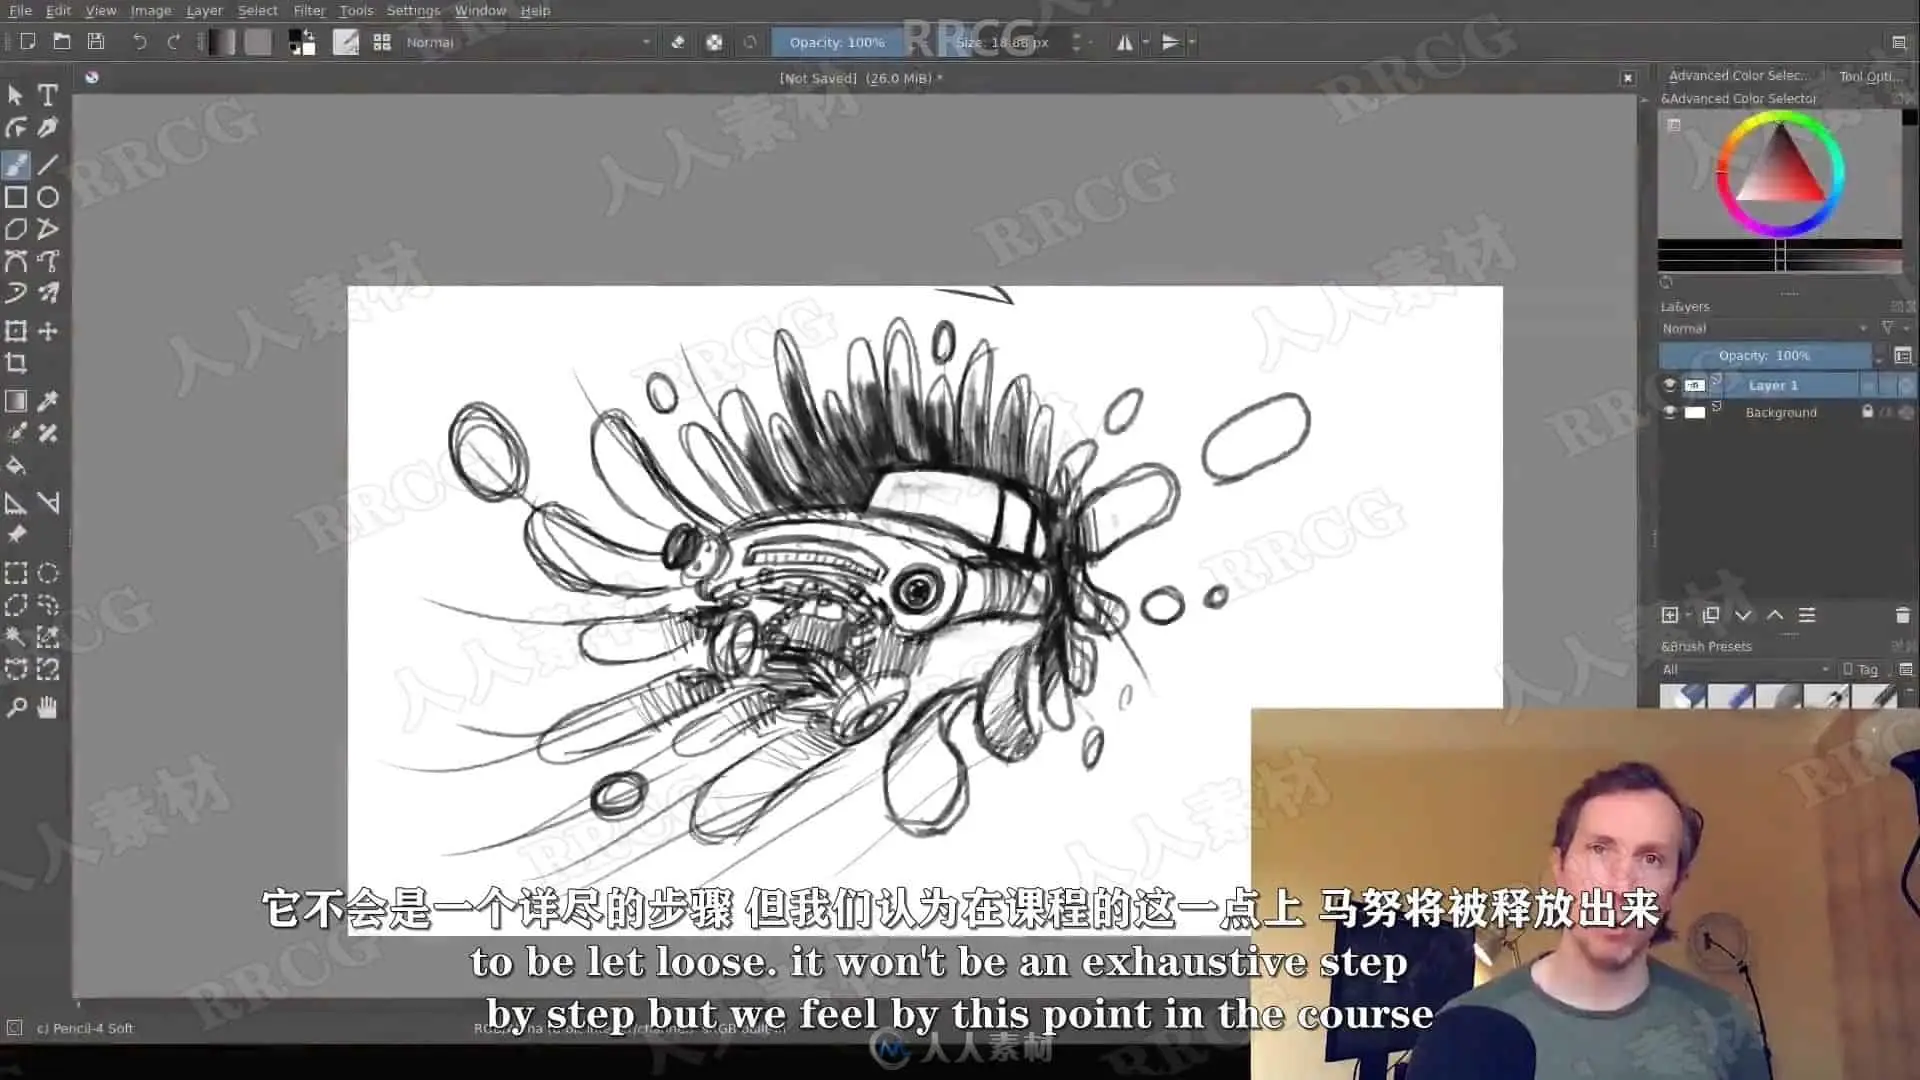The height and width of the screenshot is (1080, 1920).
Task: Select the Text tool
Action: tap(47, 95)
